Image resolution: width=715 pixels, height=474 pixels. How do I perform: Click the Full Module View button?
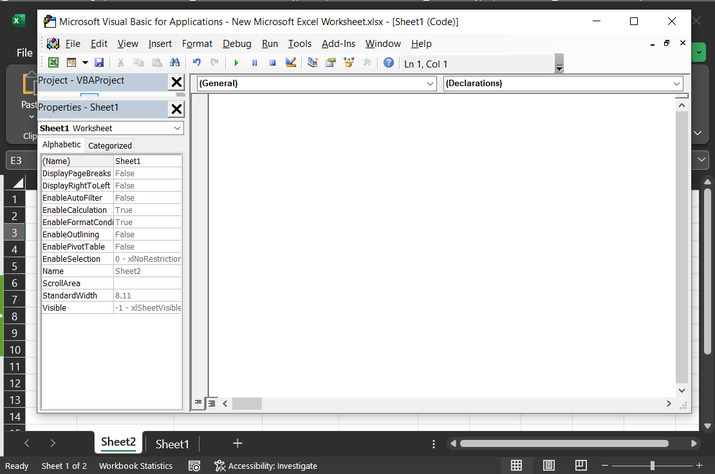click(x=212, y=403)
